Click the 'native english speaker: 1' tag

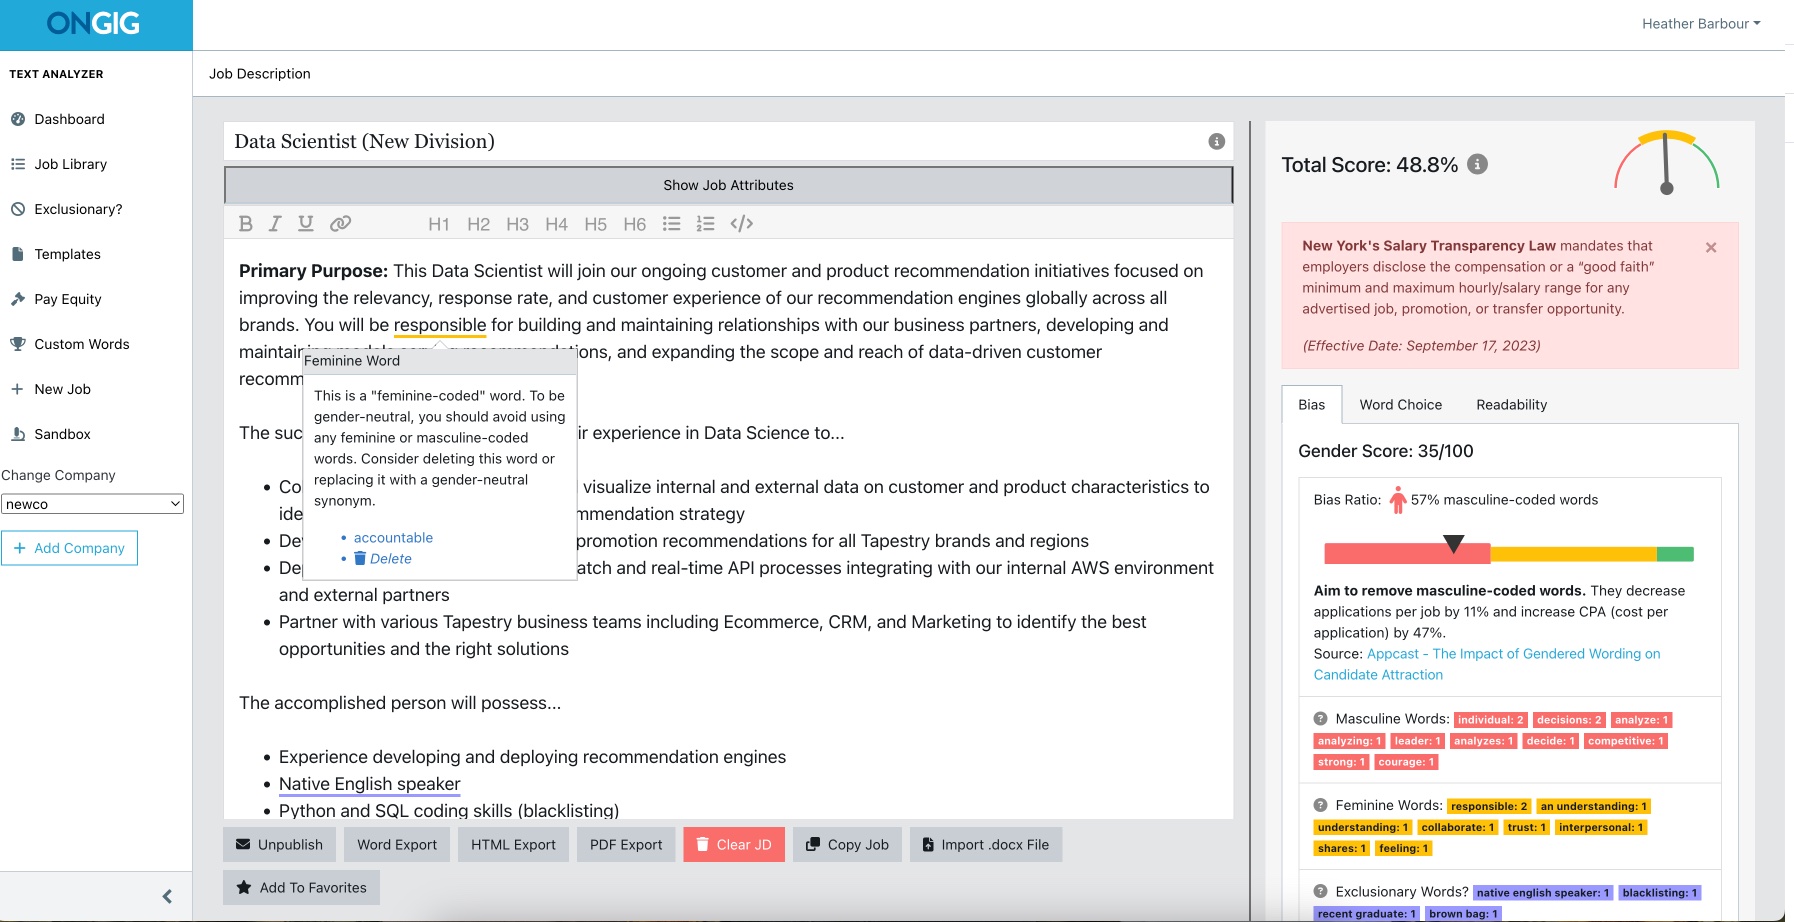1543,893
